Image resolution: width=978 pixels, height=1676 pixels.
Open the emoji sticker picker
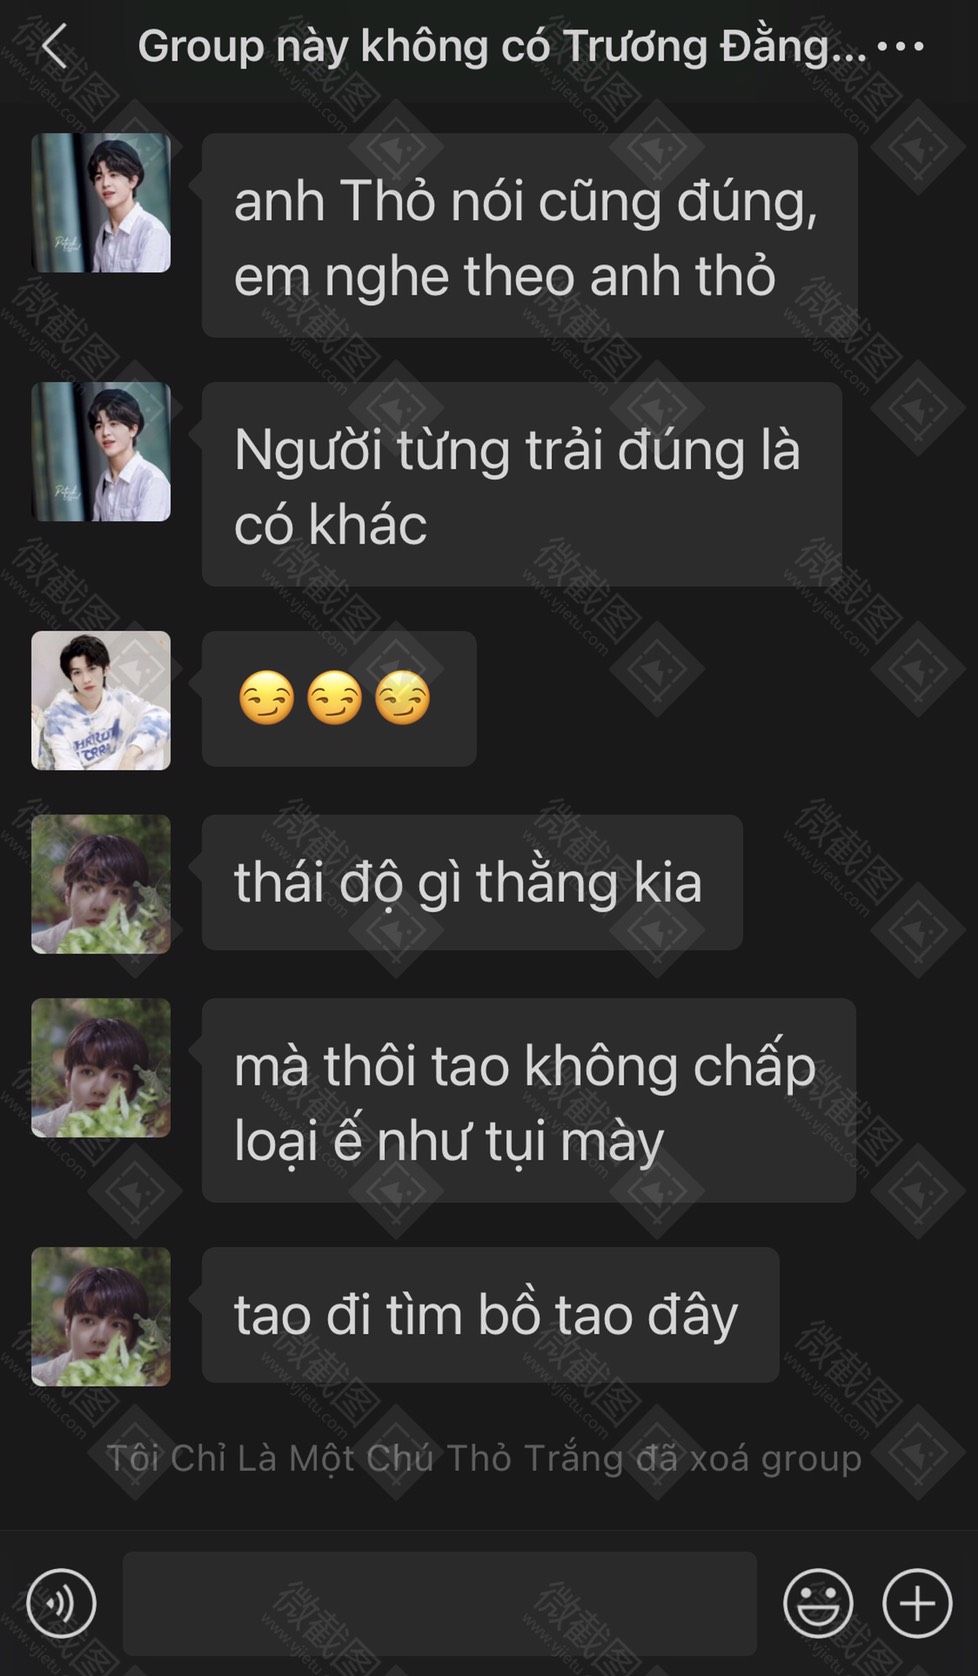818,1603
